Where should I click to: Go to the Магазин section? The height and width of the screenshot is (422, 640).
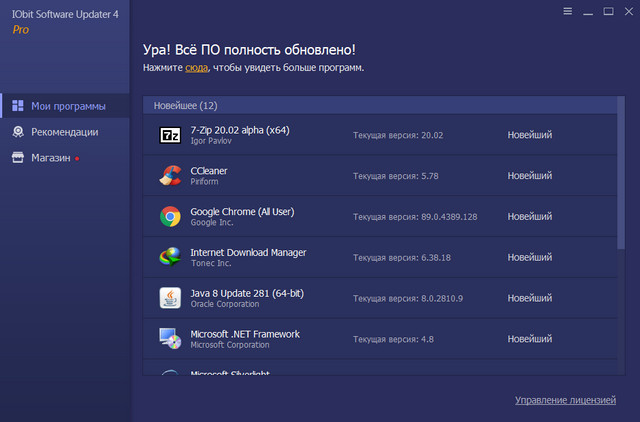pyautogui.click(x=50, y=158)
